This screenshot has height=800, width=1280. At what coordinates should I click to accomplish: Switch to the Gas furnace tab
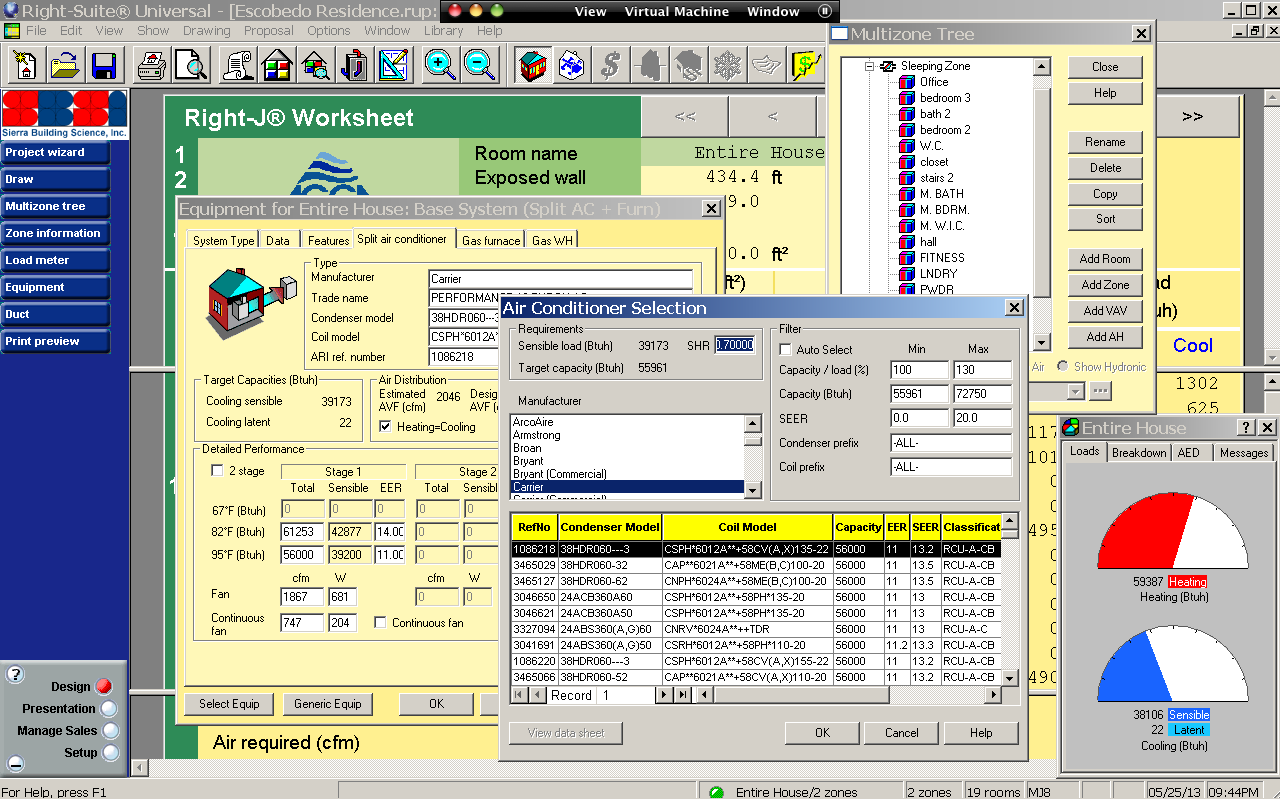point(490,240)
